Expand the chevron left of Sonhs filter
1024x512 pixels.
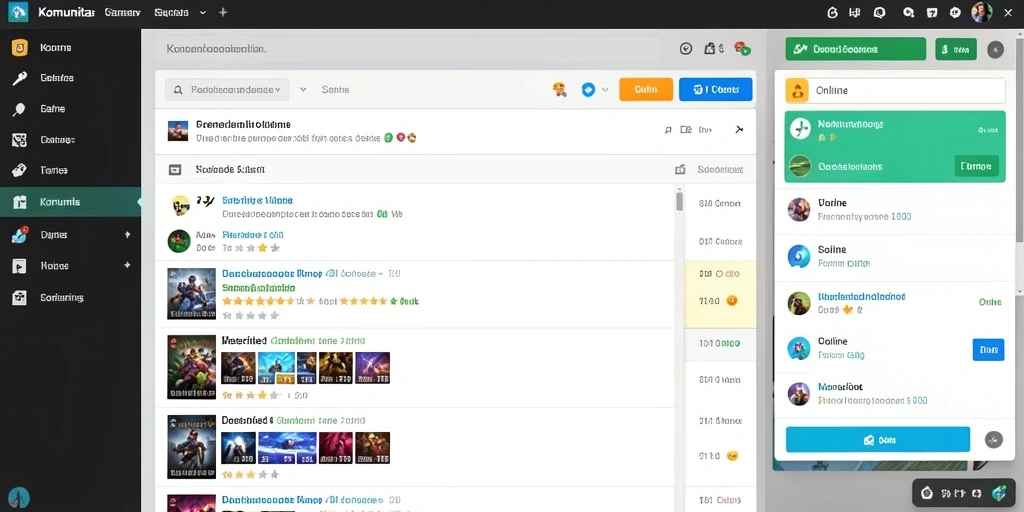click(303, 89)
